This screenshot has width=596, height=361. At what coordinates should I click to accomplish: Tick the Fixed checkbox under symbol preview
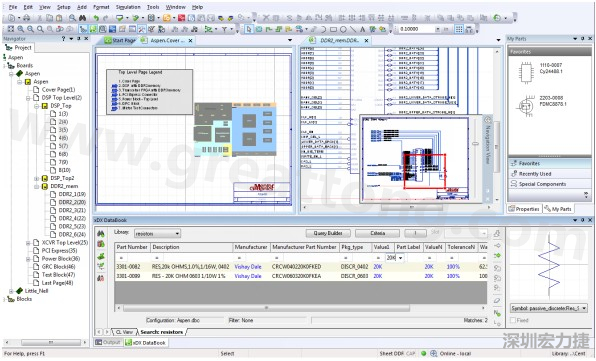click(x=513, y=320)
